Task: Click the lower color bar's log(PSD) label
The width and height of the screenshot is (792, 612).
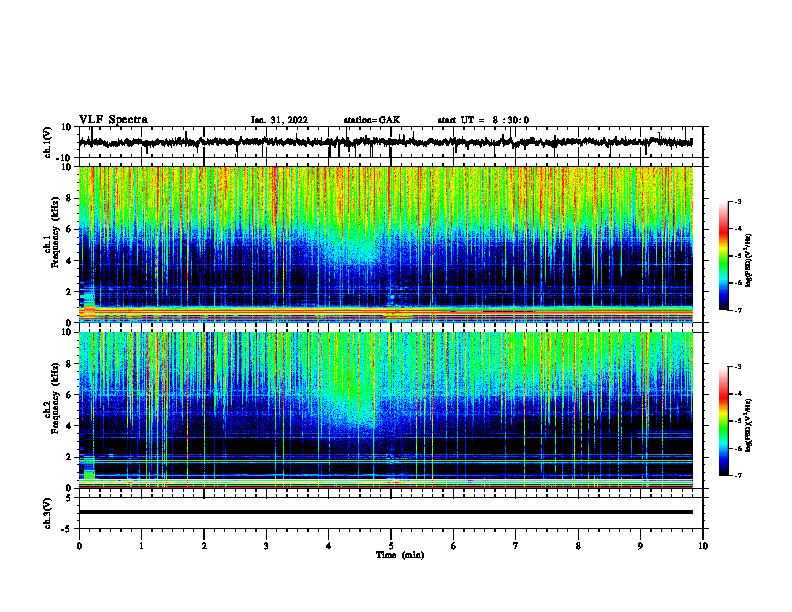Action: [x=748, y=425]
